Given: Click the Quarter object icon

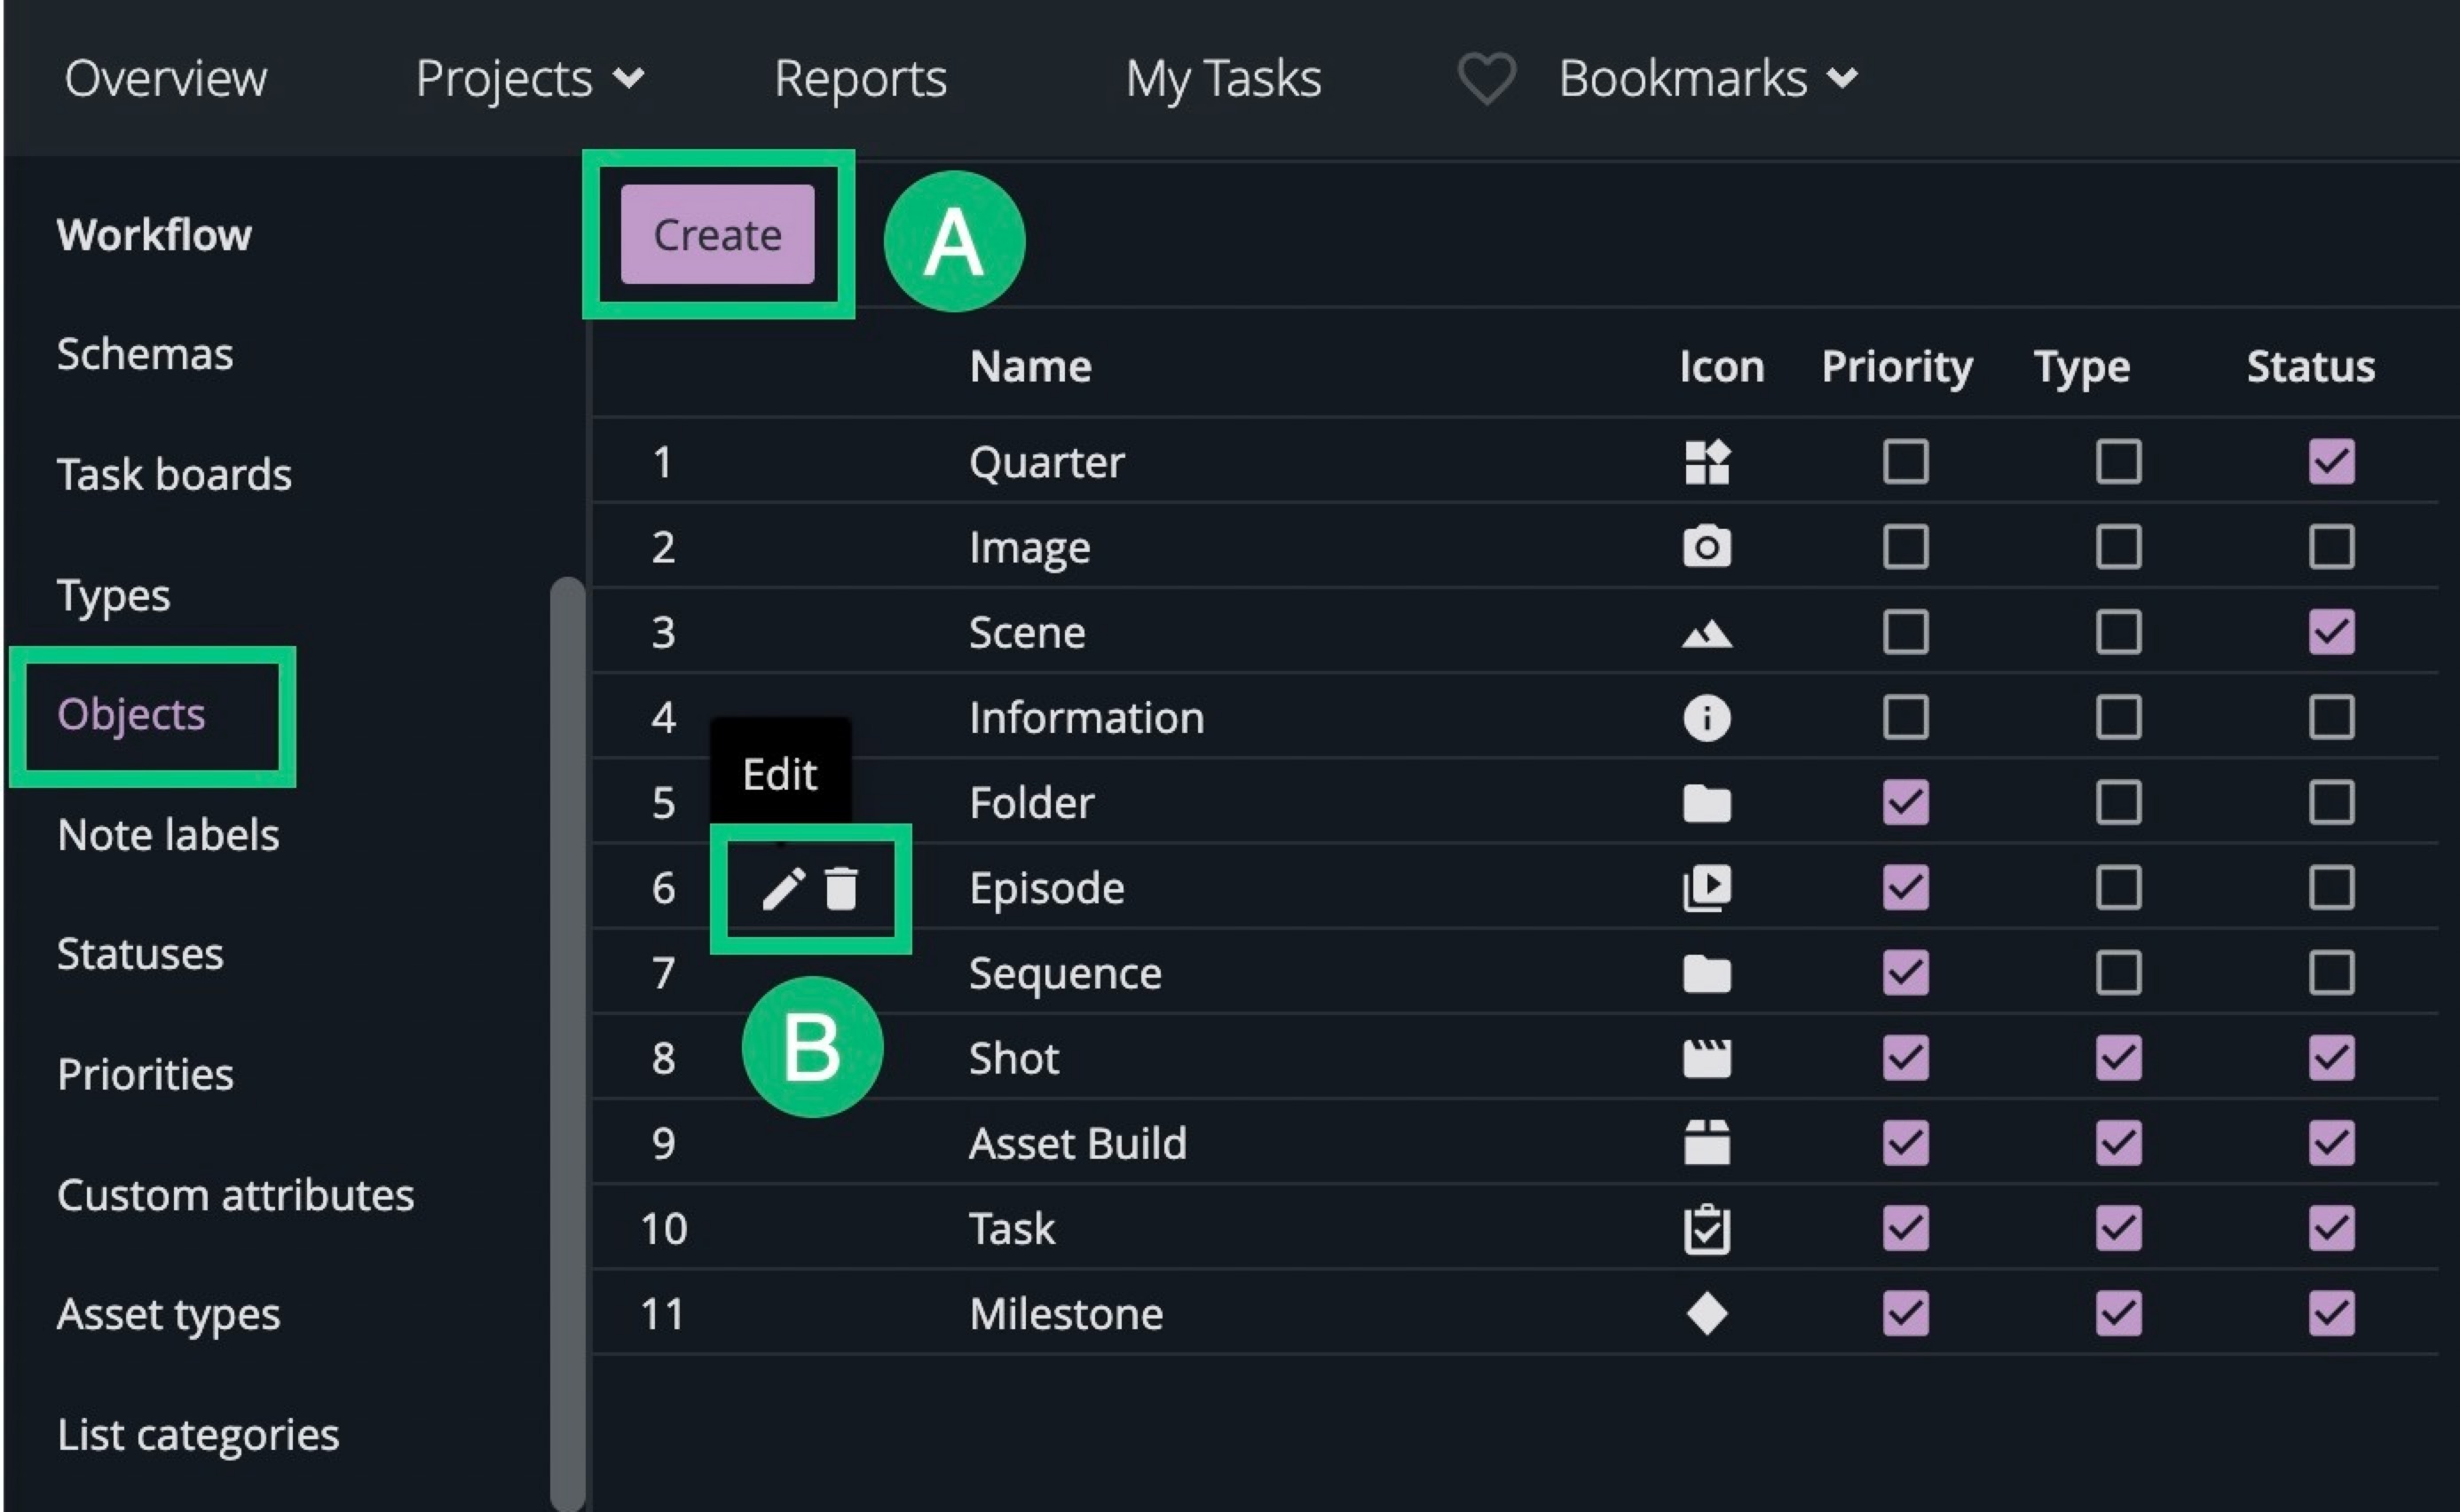Looking at the screenshot, I should tap(1707, 462).
